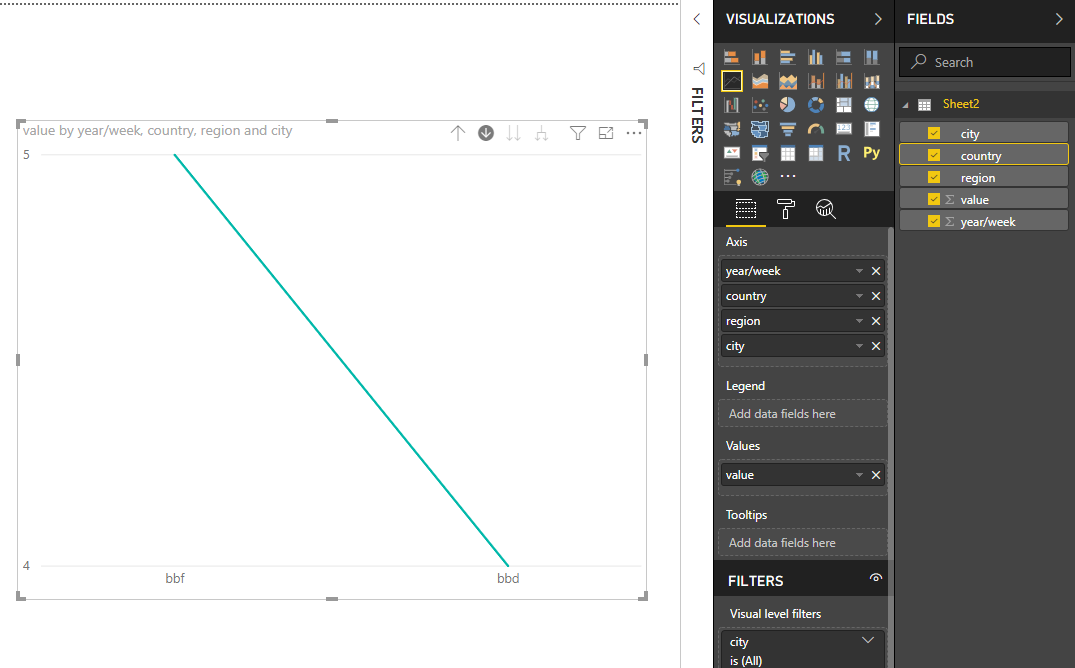Open dropdown for country axis field
The image size is (1075, 668).
click(859, 296)
